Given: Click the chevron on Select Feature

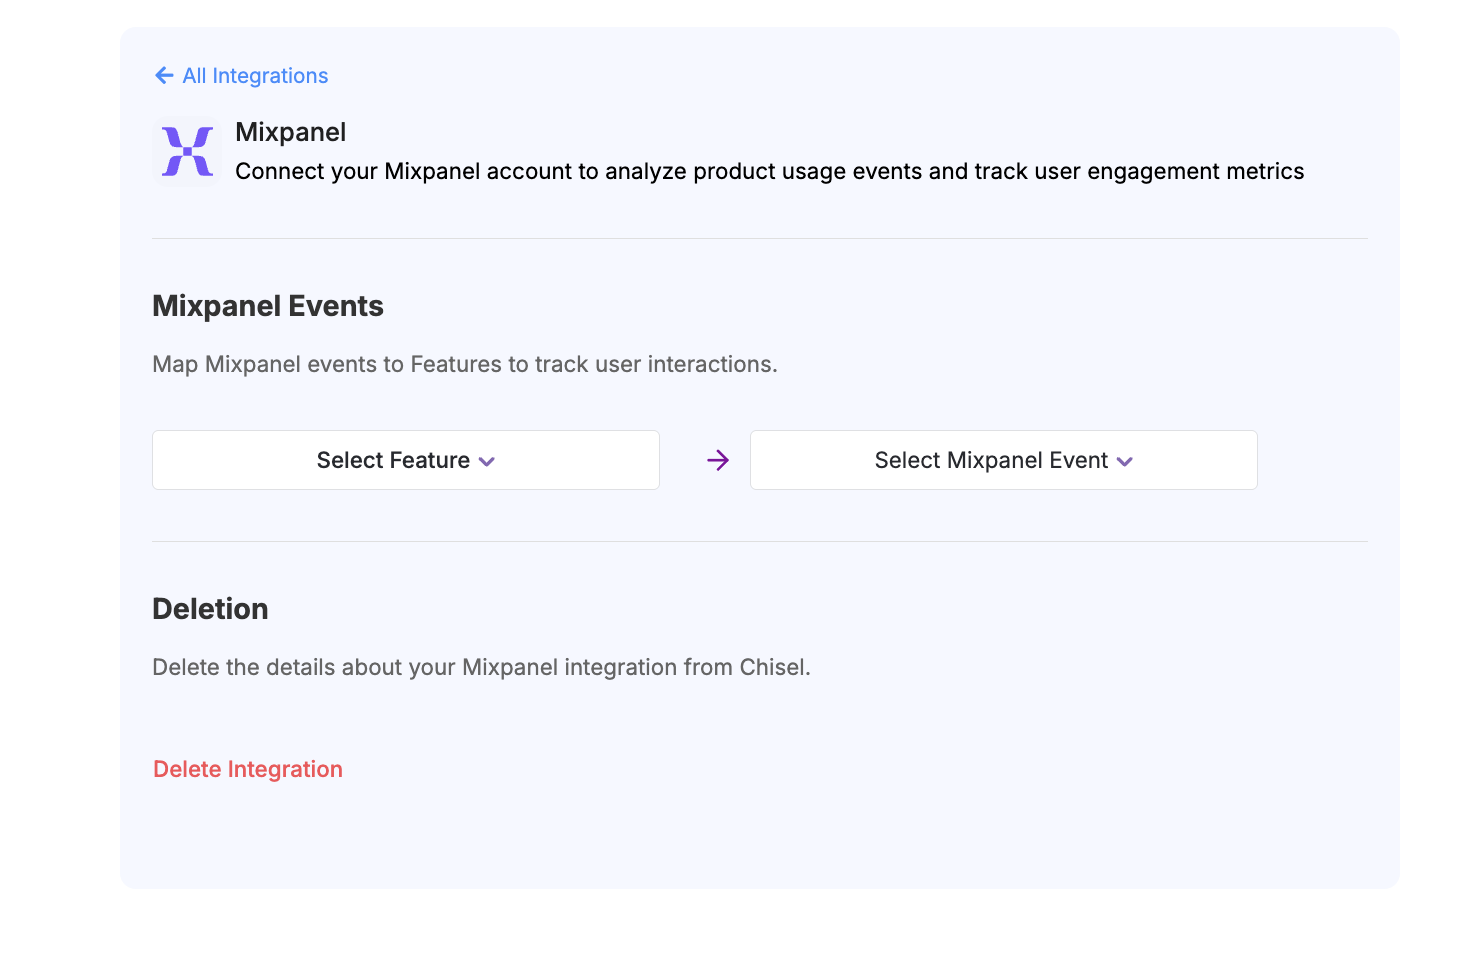Looking at the screenshot, I should [x=487, y=461].
